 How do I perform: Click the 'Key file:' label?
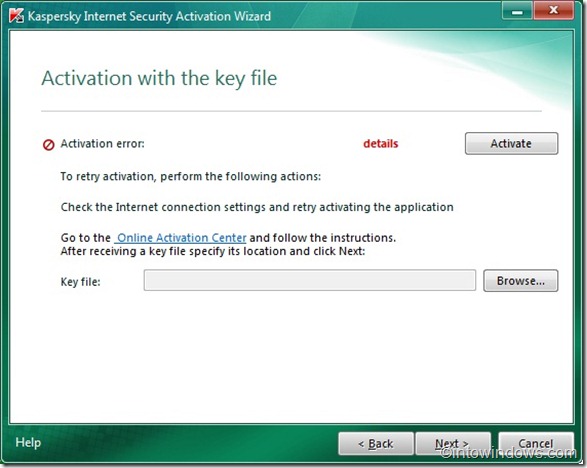click(80, 282)
